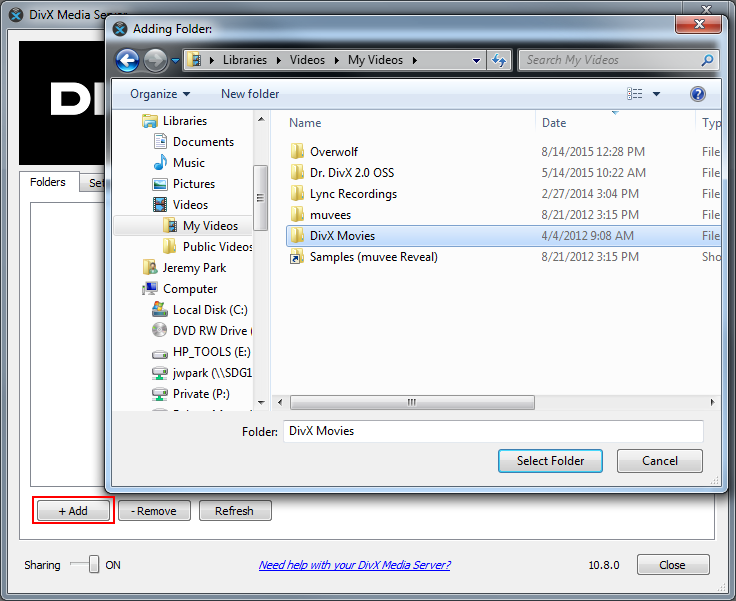Confirm with Select Folder button
The image size is (736, 601).
click(x=550, y=461)
